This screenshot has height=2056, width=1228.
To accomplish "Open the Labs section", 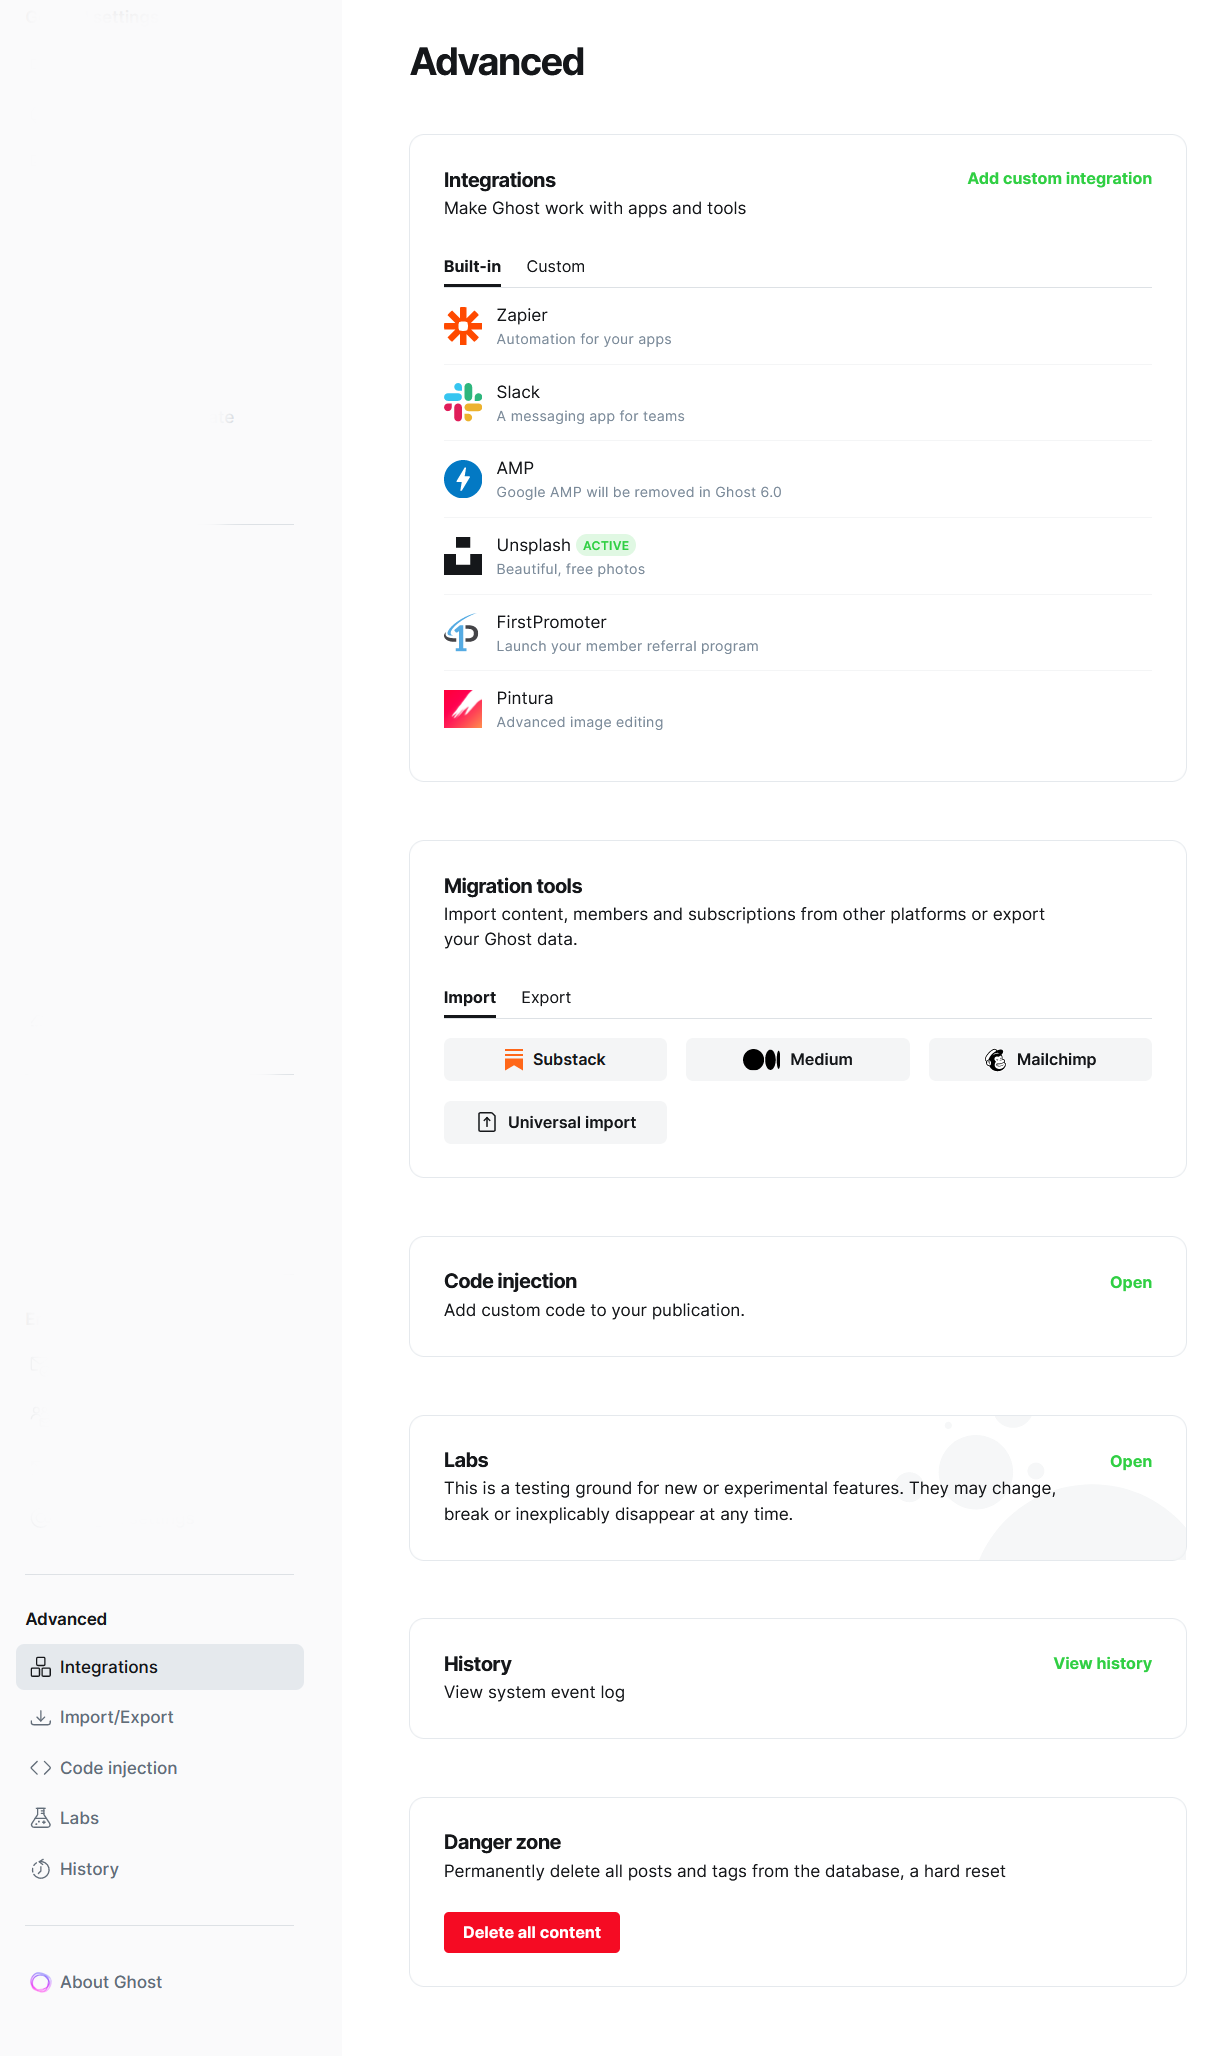I will [1130, 1462].
